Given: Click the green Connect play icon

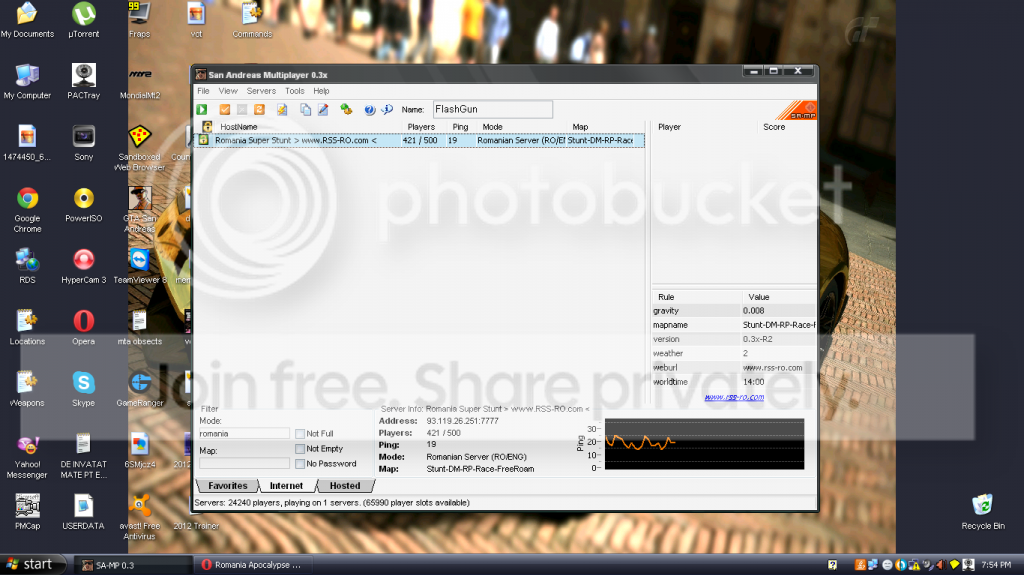Looking at the screenshot, I should point(202,110).
